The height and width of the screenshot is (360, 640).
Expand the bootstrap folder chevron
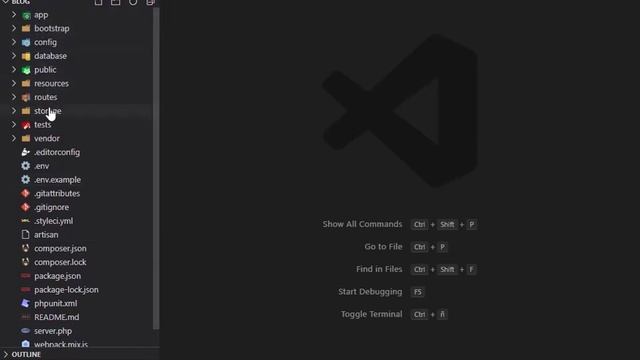14,28
